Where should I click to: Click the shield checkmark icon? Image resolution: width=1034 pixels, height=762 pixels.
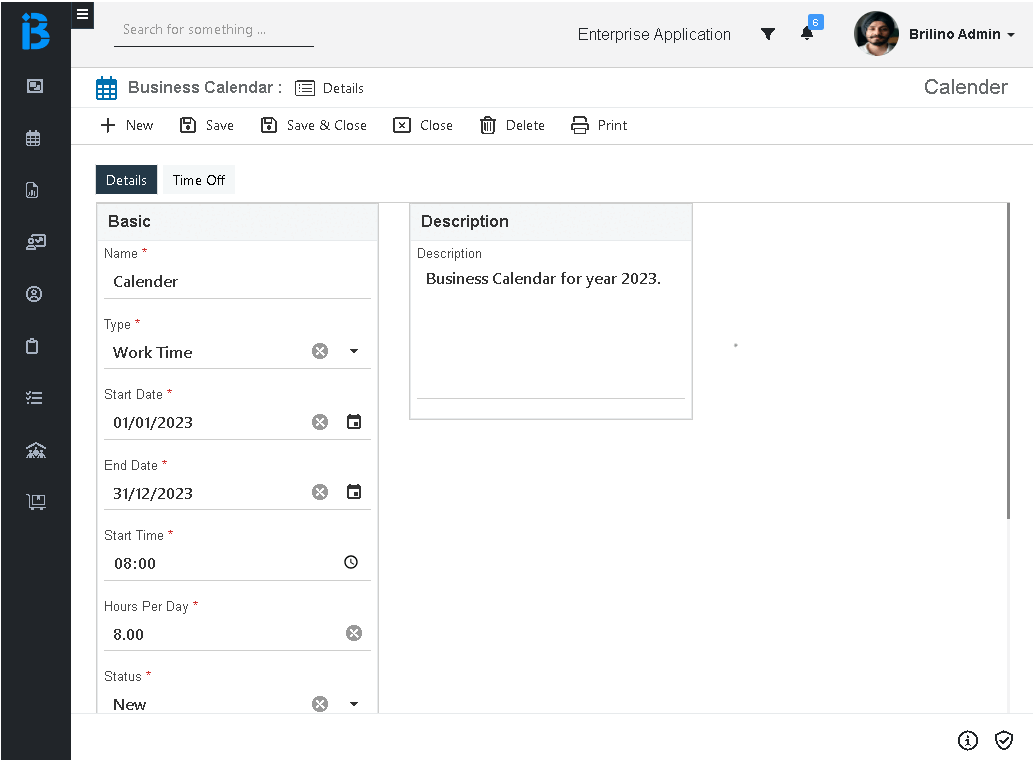tap(1004, 740)
